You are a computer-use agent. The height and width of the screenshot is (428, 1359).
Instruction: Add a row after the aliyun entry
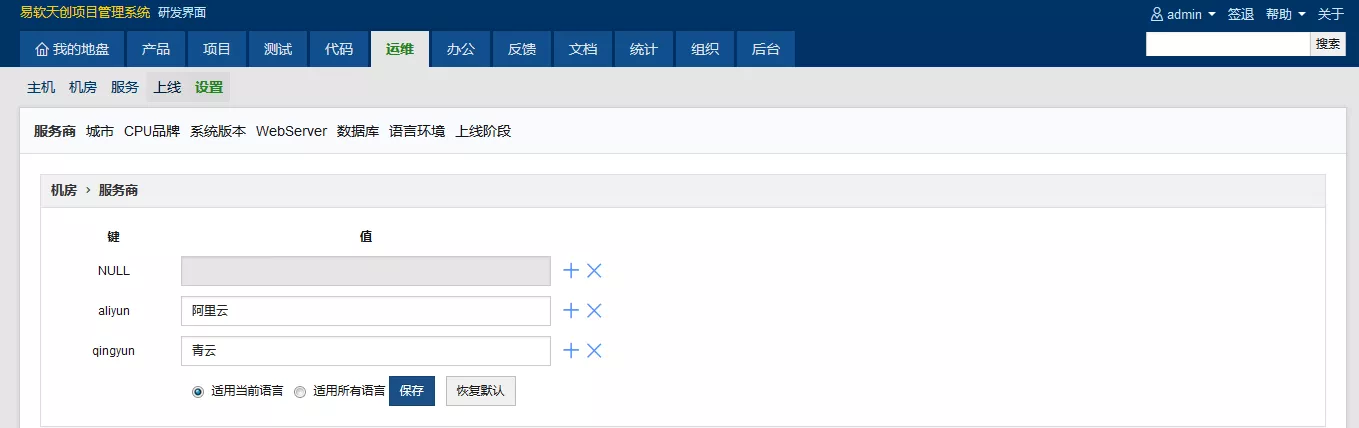click(x=571, y=311)
